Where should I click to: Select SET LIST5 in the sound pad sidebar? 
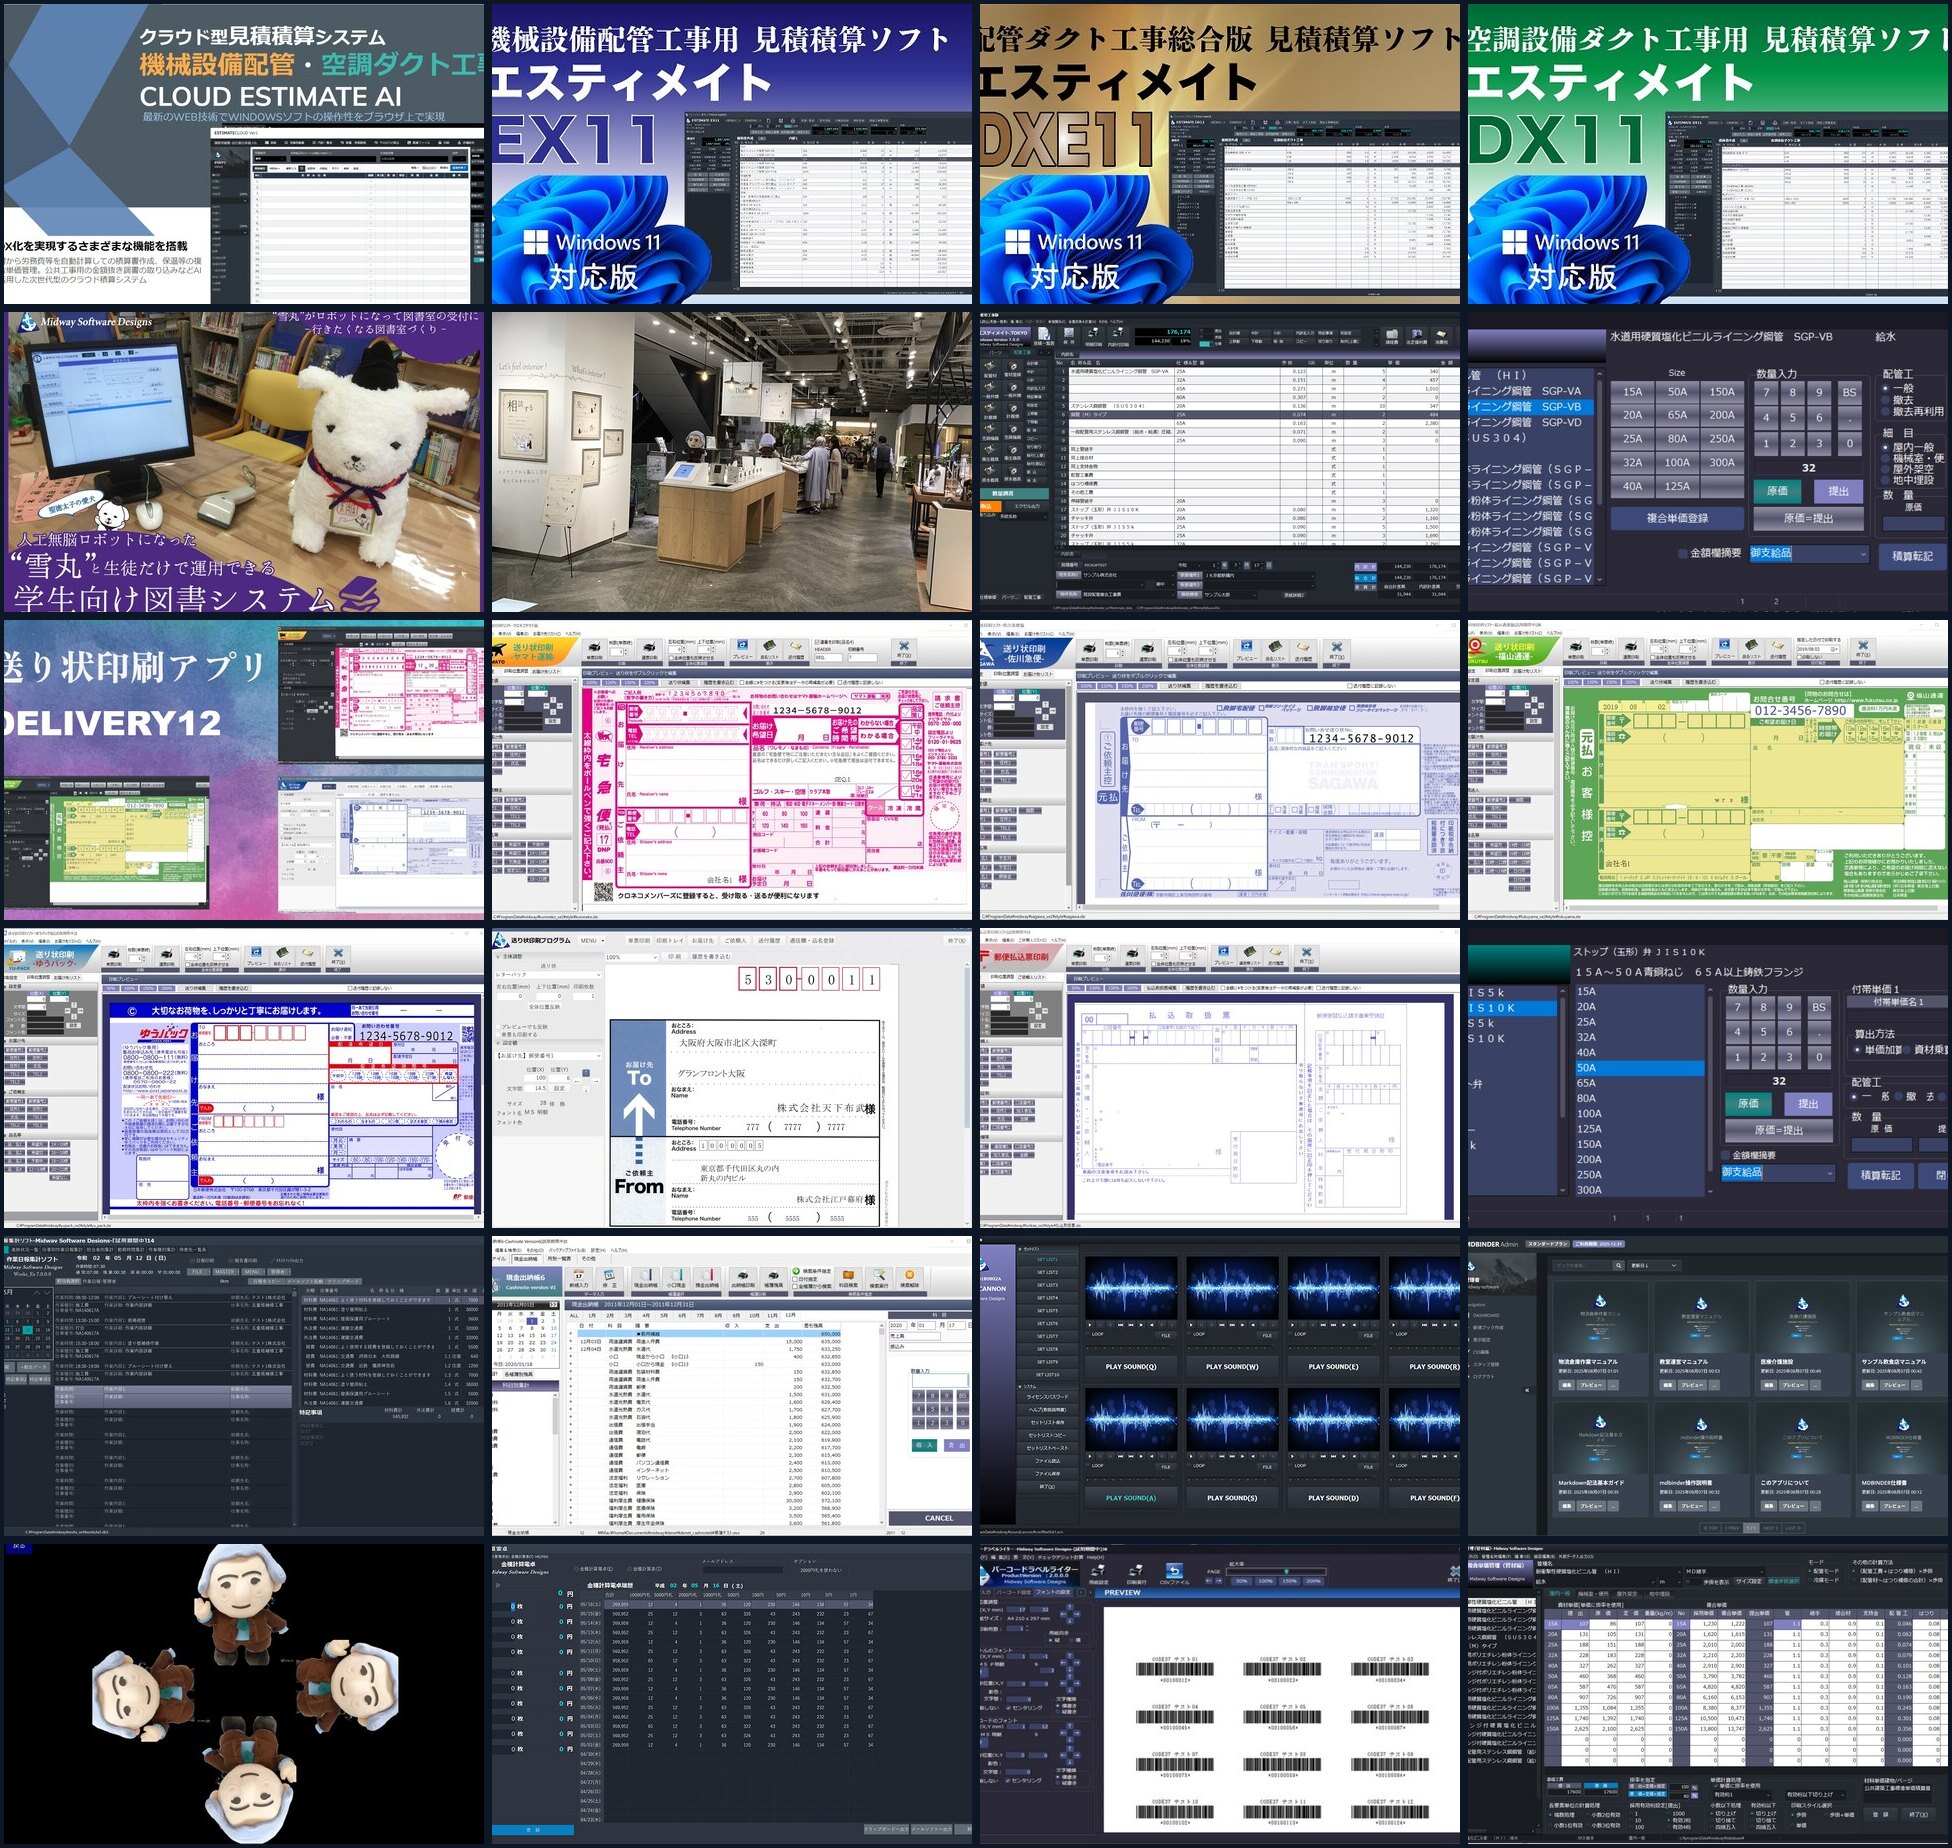[1047, 1310]
